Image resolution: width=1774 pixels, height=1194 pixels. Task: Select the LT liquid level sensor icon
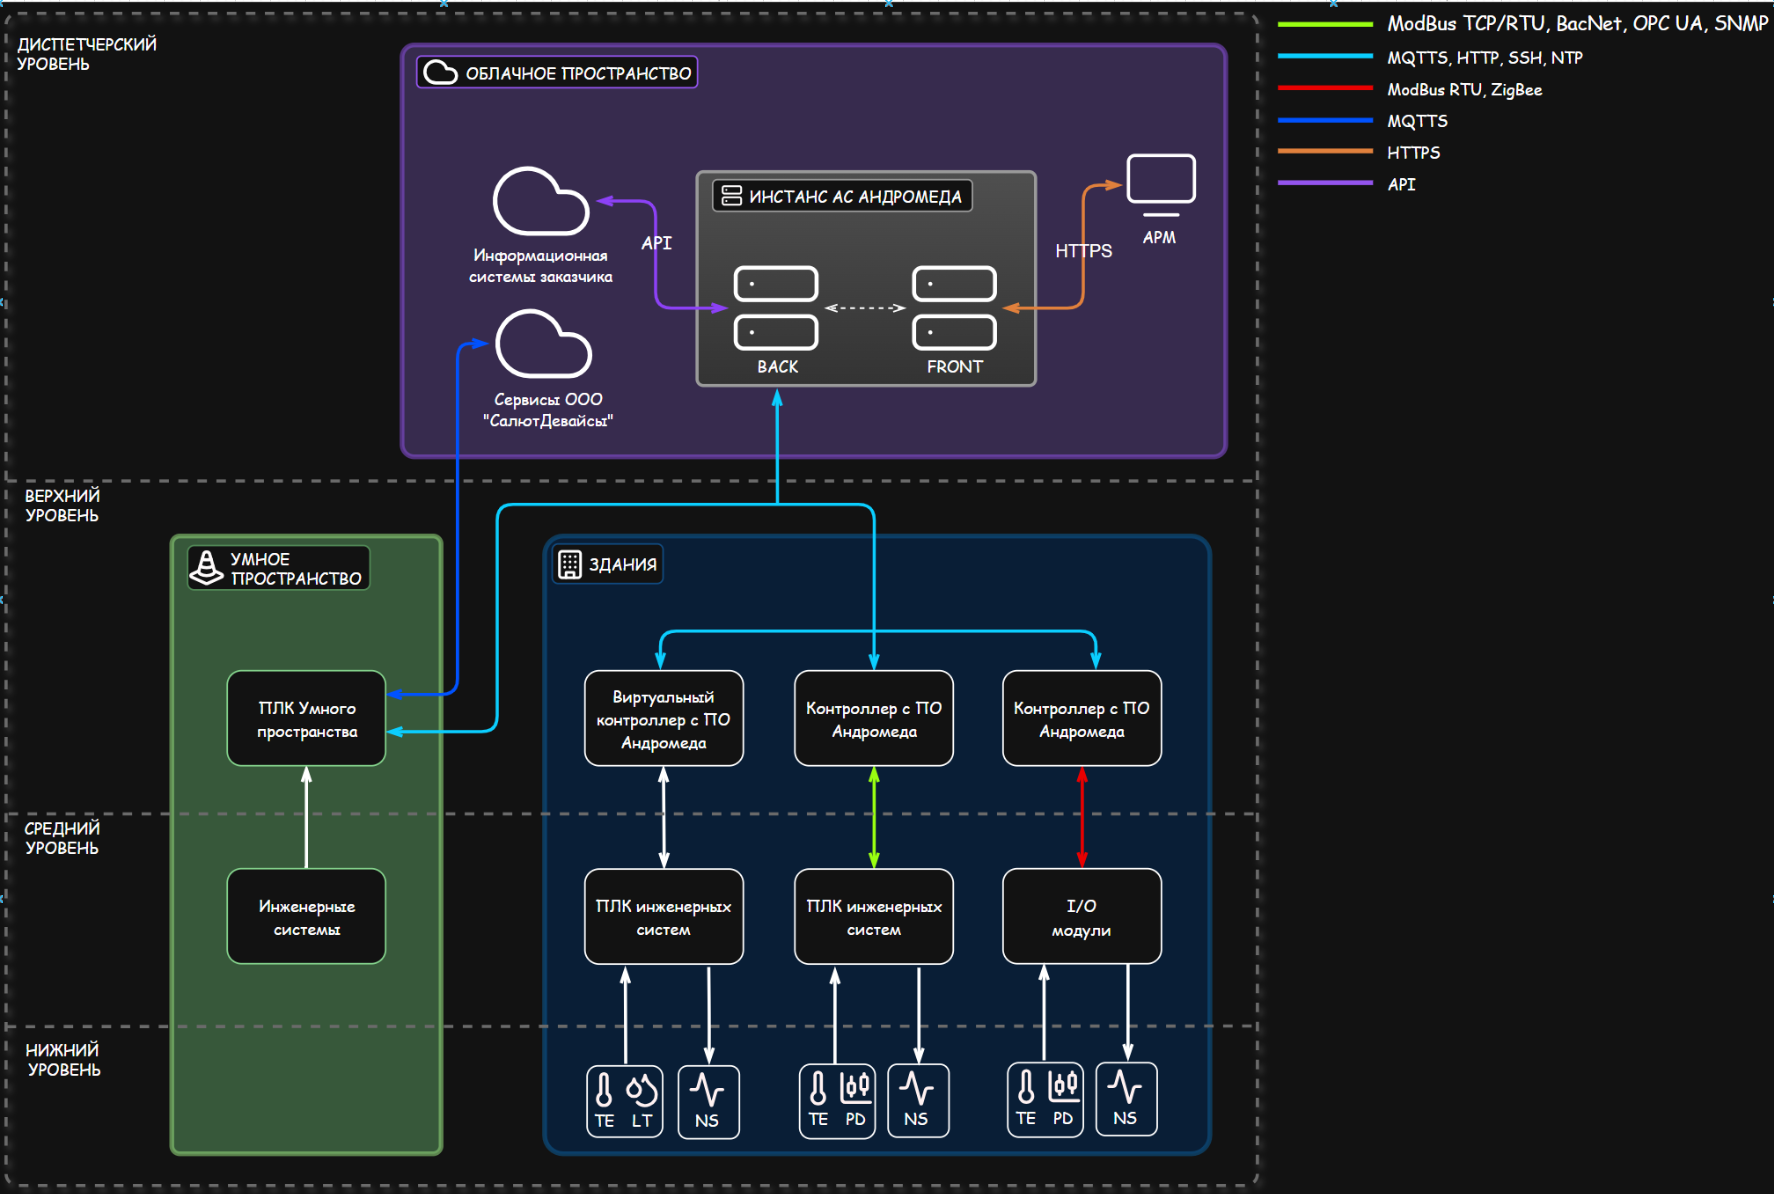click(x=642, y=1090)
